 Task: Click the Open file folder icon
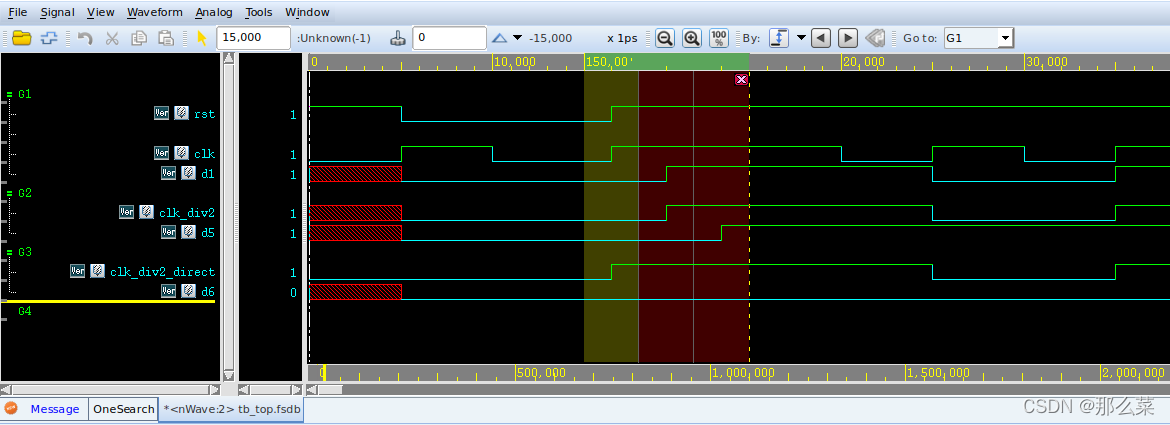tap(22, 38)
